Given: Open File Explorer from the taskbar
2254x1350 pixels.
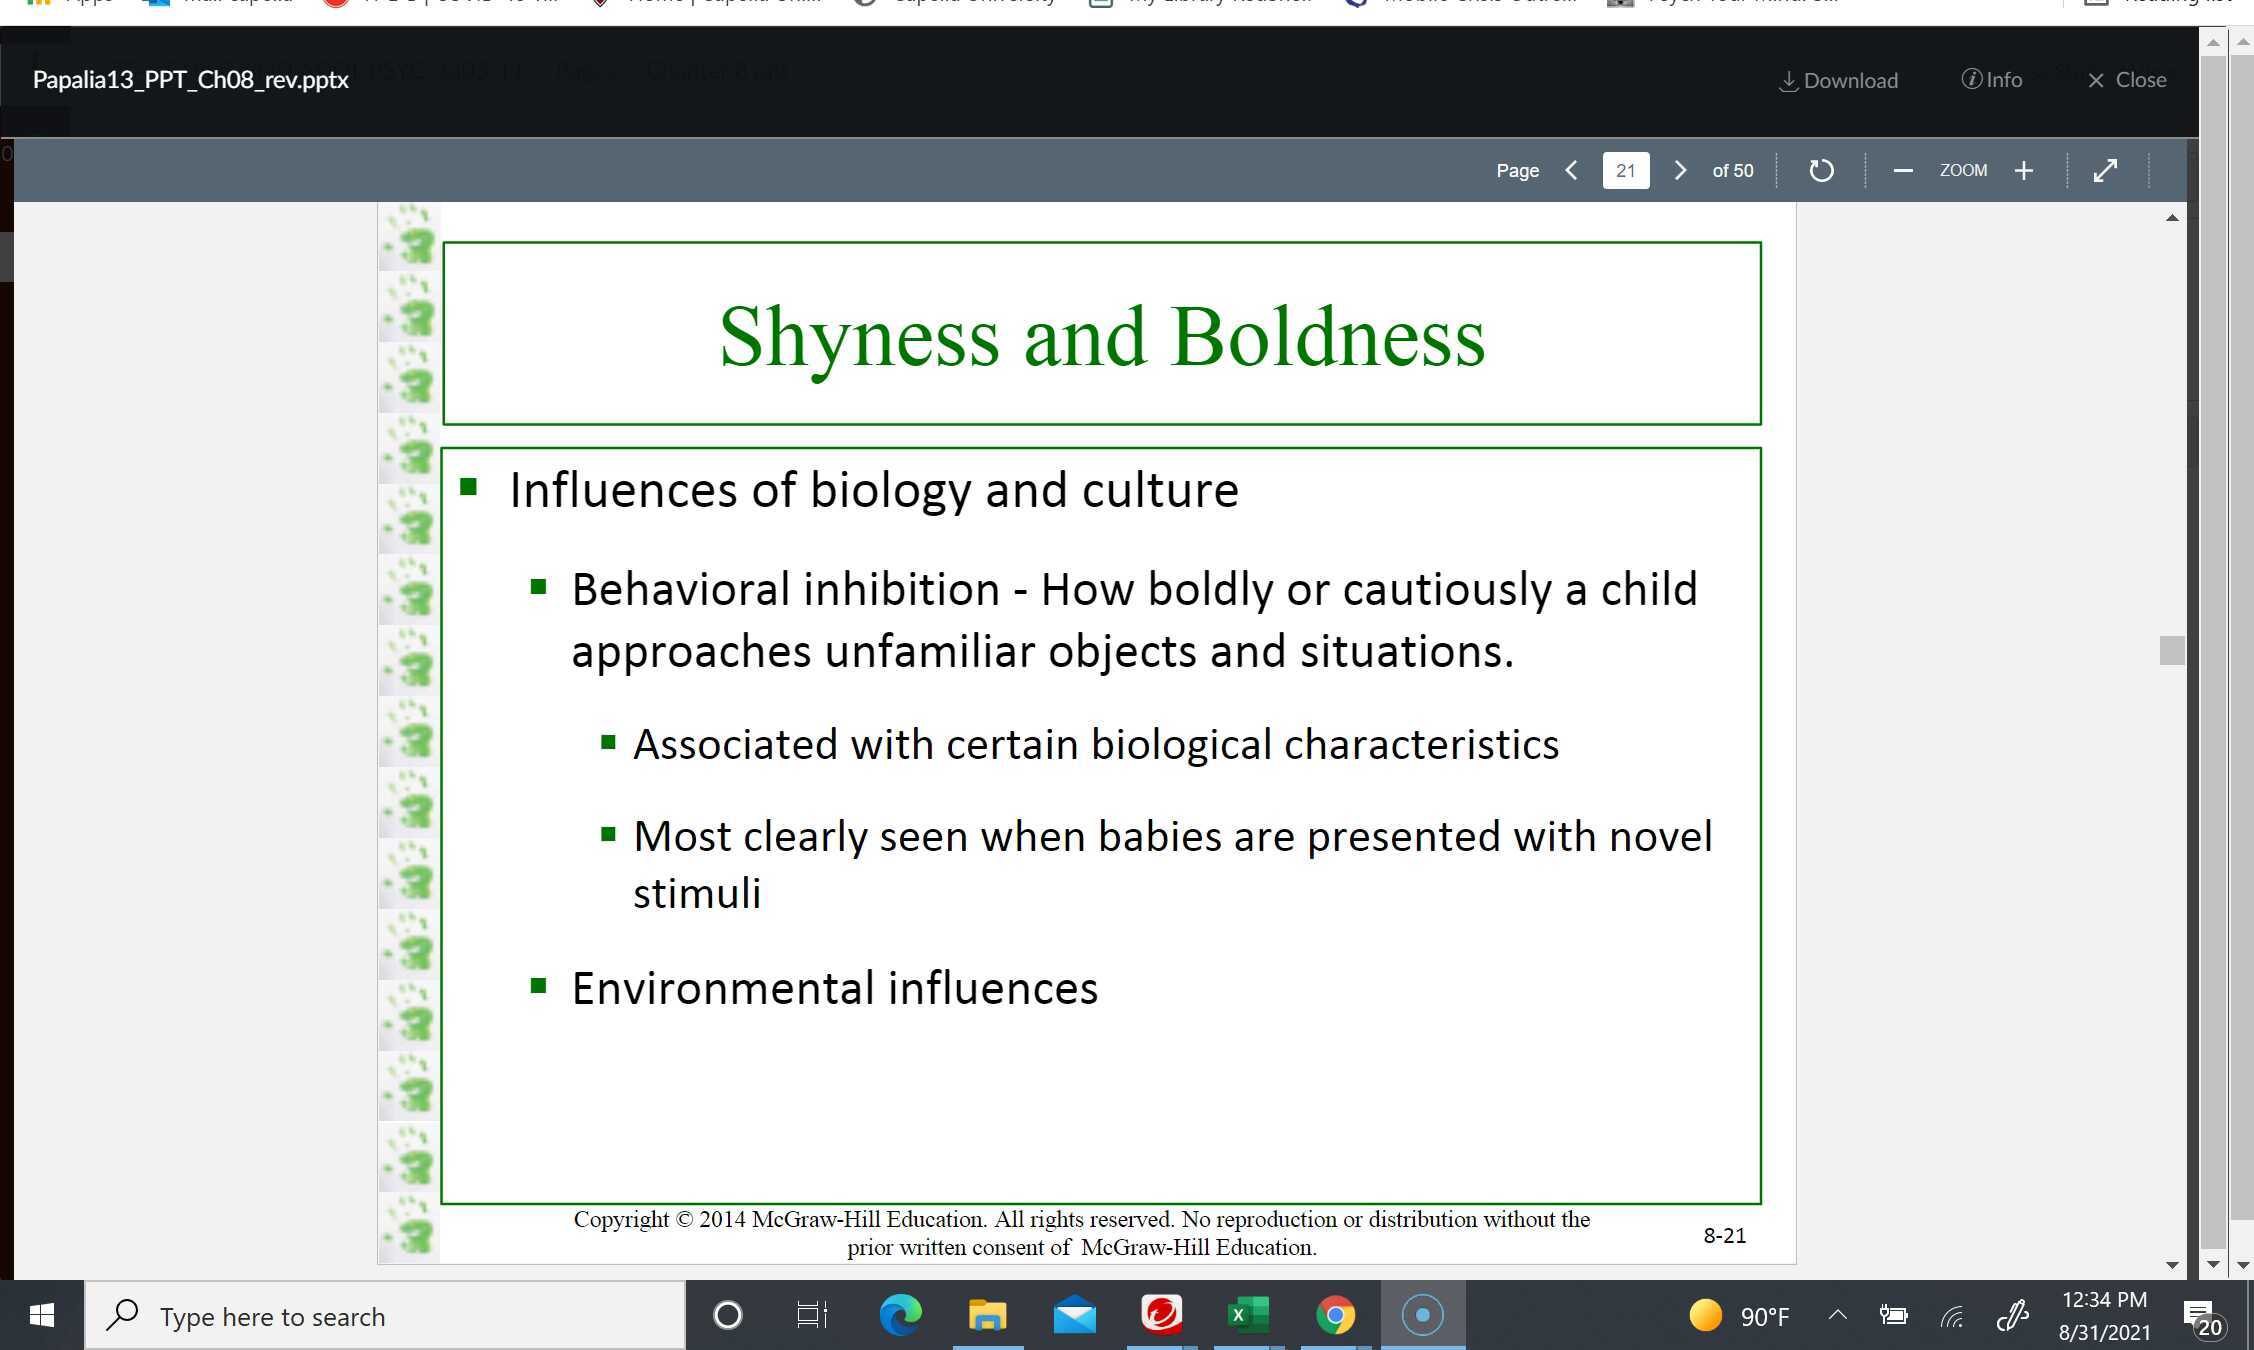Looking at the screenshot, I should [988, 1315].
